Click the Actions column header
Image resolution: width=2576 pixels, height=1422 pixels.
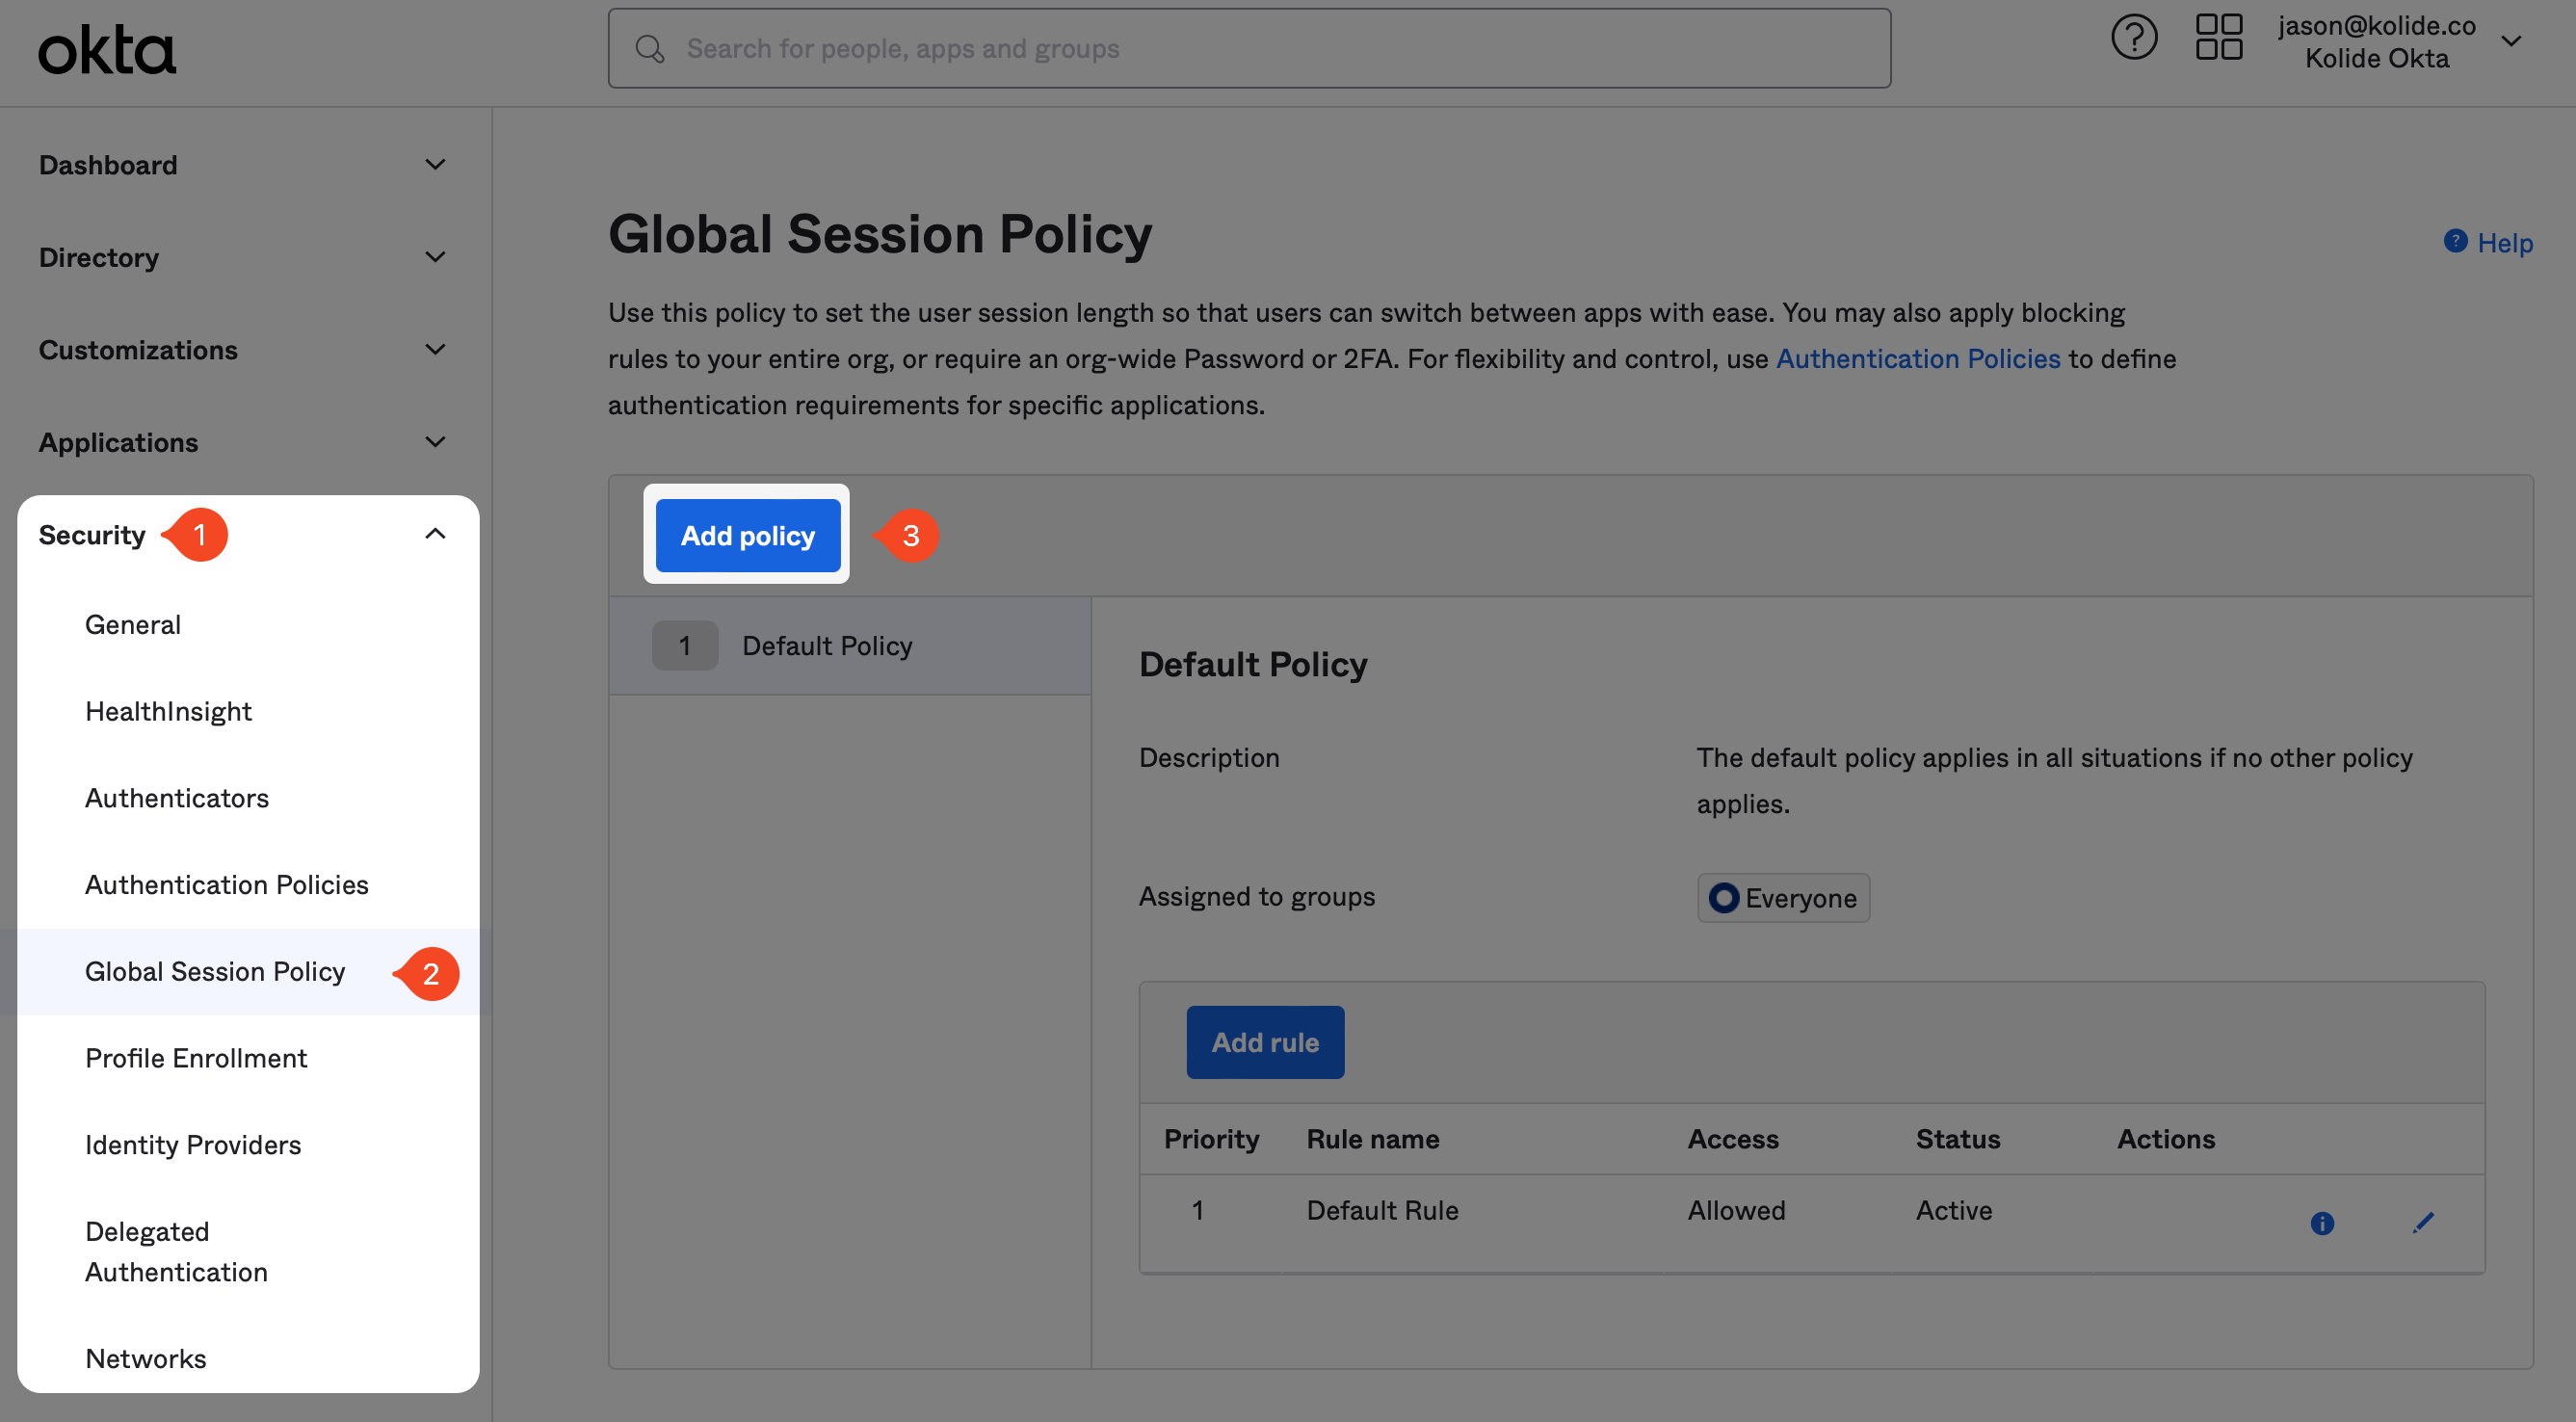2166,1139
